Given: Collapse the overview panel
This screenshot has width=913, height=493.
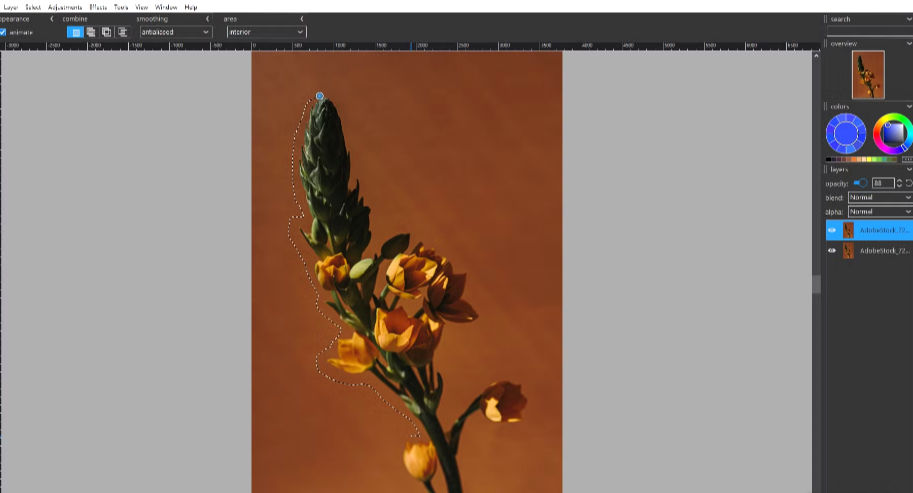Looking at the screenshot, I should tap(909, 44).
